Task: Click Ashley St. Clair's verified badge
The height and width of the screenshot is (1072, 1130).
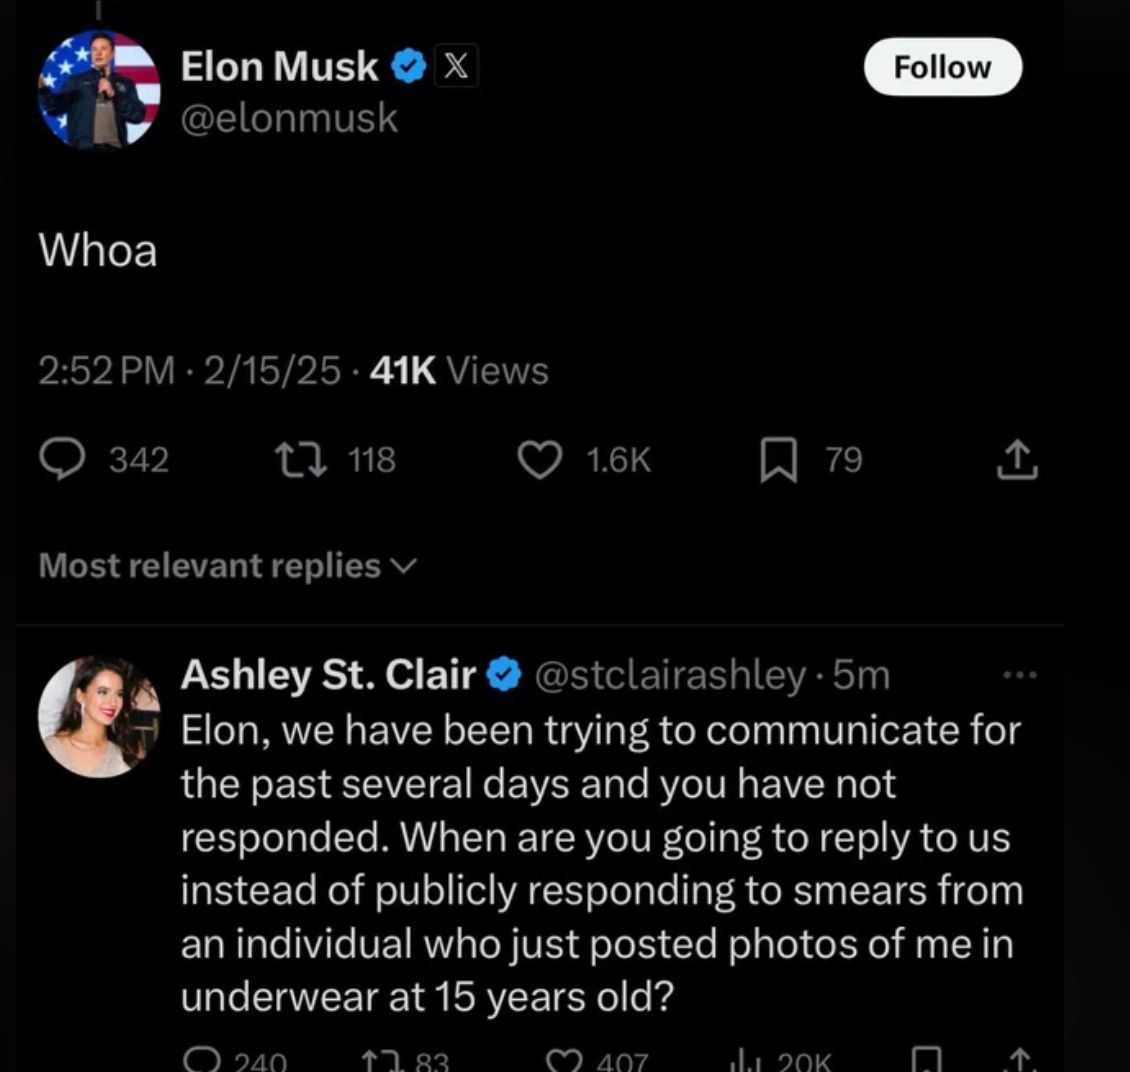Action: [x=505, y=676]
